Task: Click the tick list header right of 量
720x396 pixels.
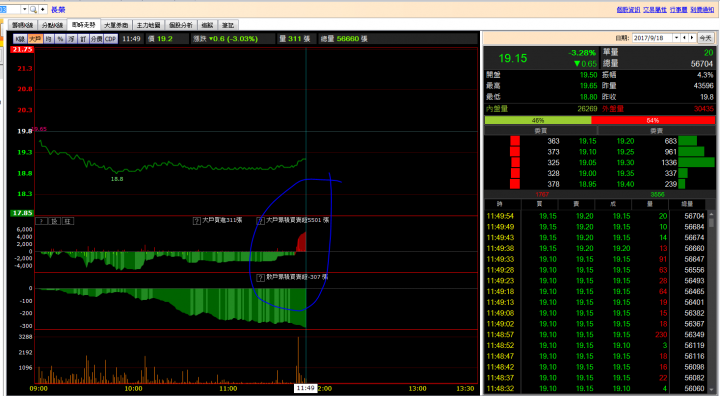Action: tap(687, 204)
